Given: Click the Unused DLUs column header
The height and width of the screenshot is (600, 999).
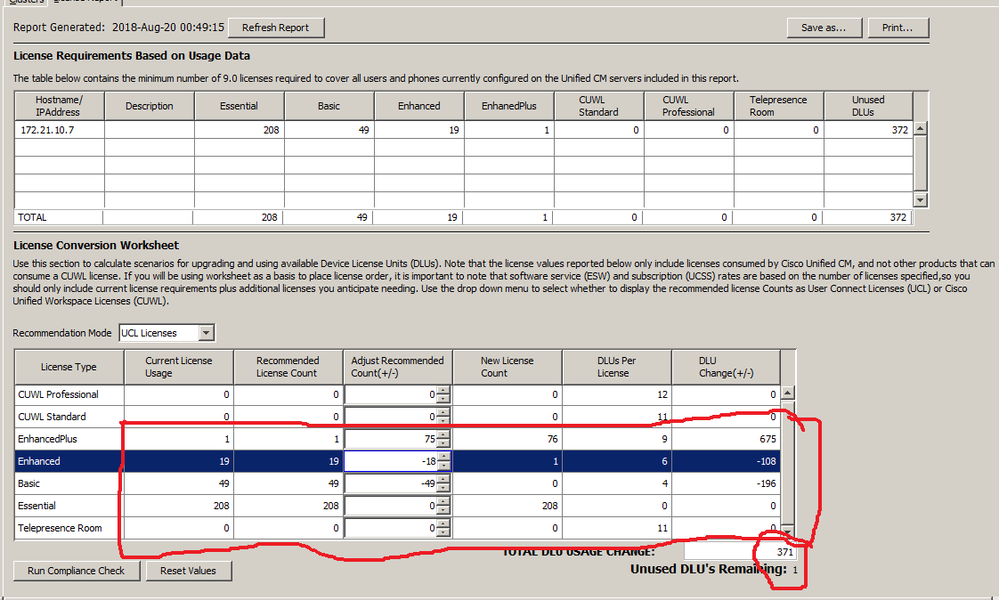Looking at the screenshot, I should 868,106.
